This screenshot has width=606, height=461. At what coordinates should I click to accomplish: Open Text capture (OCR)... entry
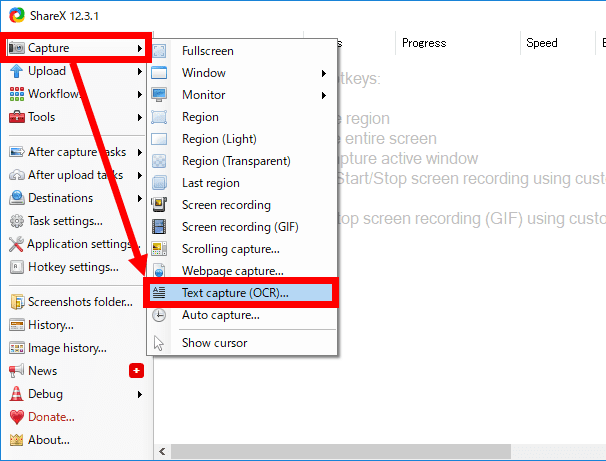pyautogui.click(x=242, y=293)
